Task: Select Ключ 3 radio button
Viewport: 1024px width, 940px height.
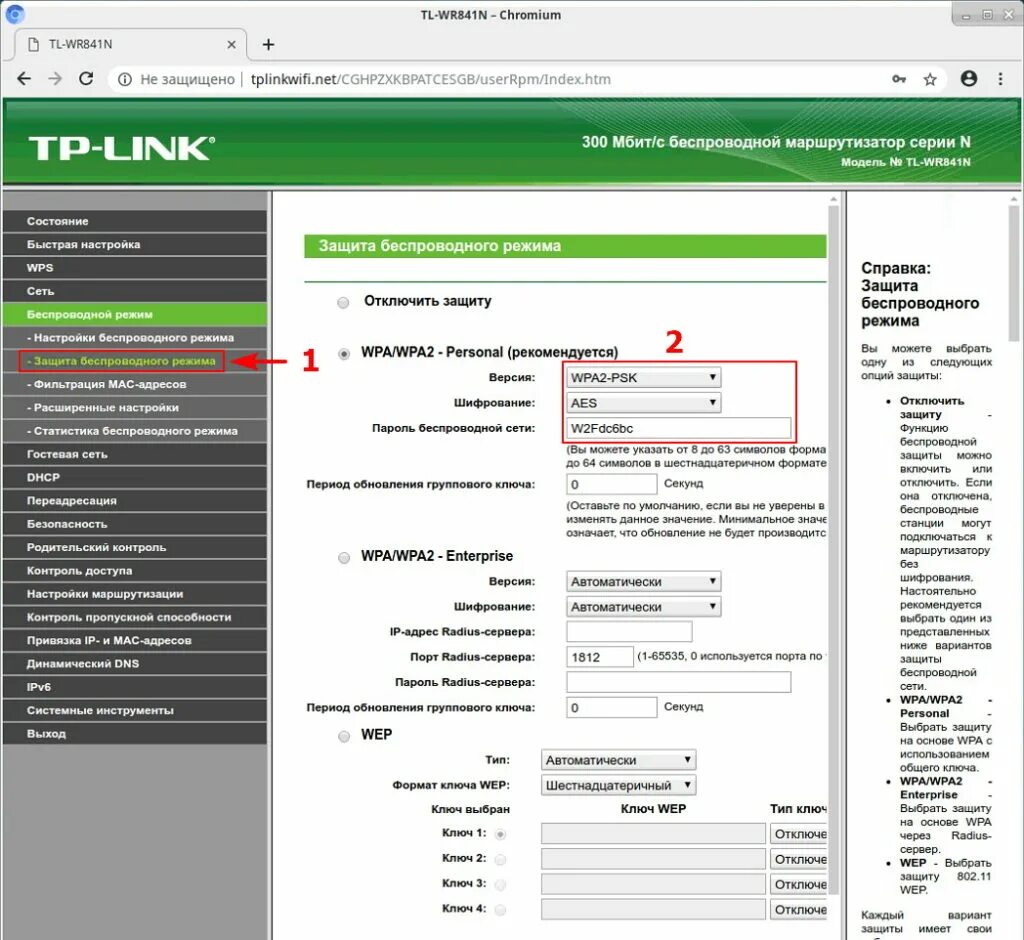Action: (500, 884)
